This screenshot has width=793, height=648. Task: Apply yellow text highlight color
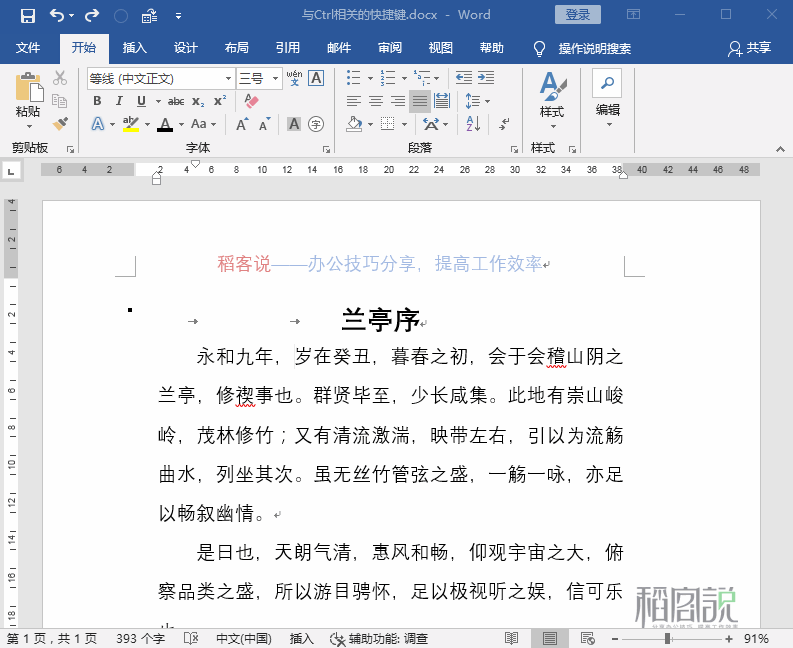[x=130, y=124]
